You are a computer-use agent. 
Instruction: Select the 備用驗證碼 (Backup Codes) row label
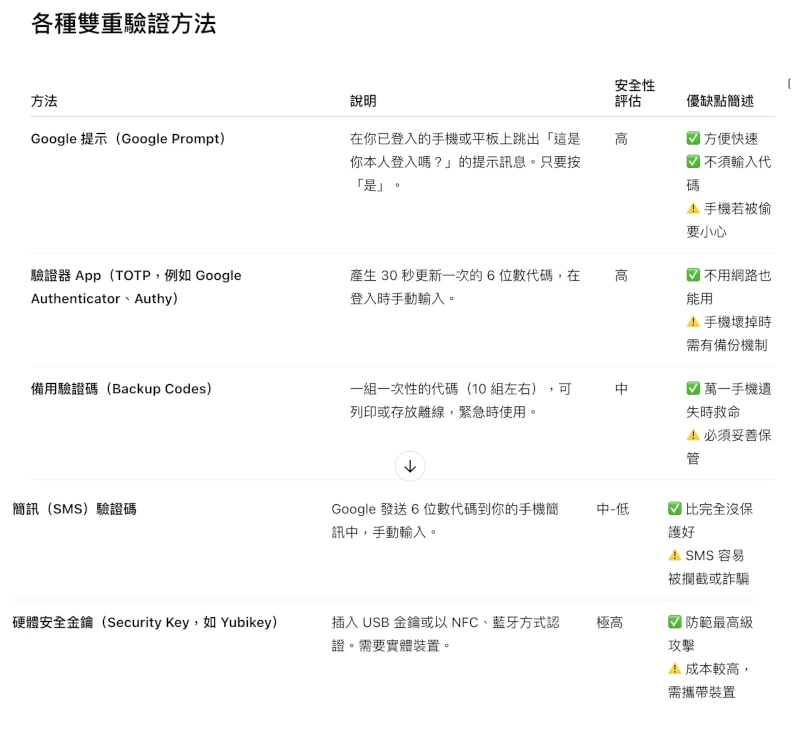click(x=122, y=389)
